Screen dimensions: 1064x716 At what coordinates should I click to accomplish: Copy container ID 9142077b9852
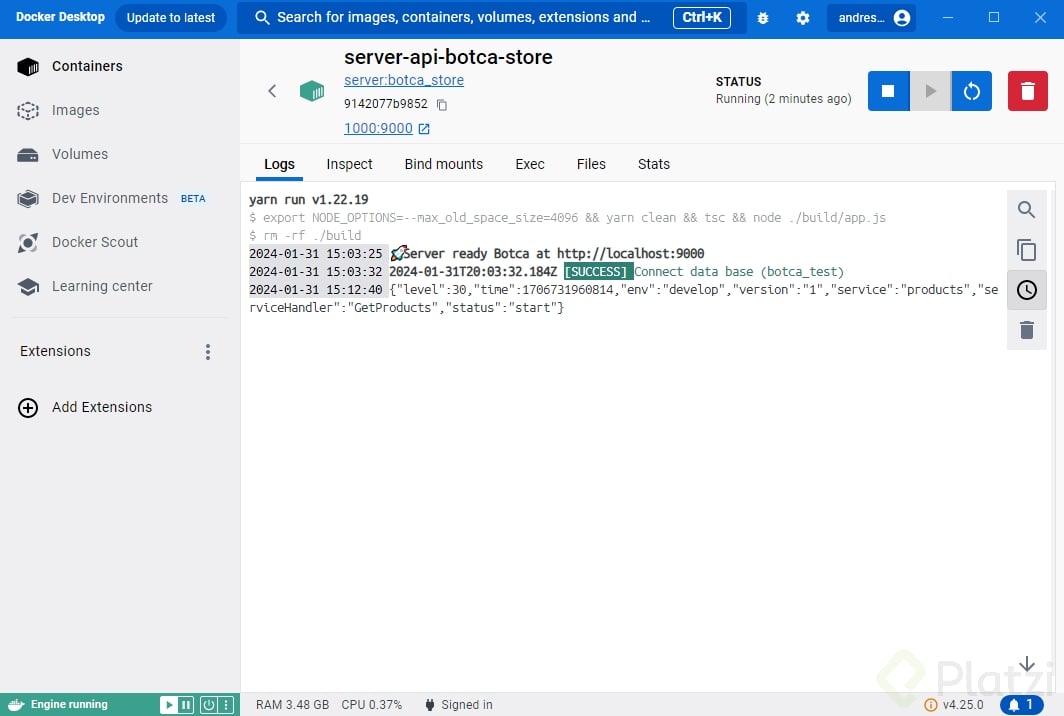[x=442, y=105]
